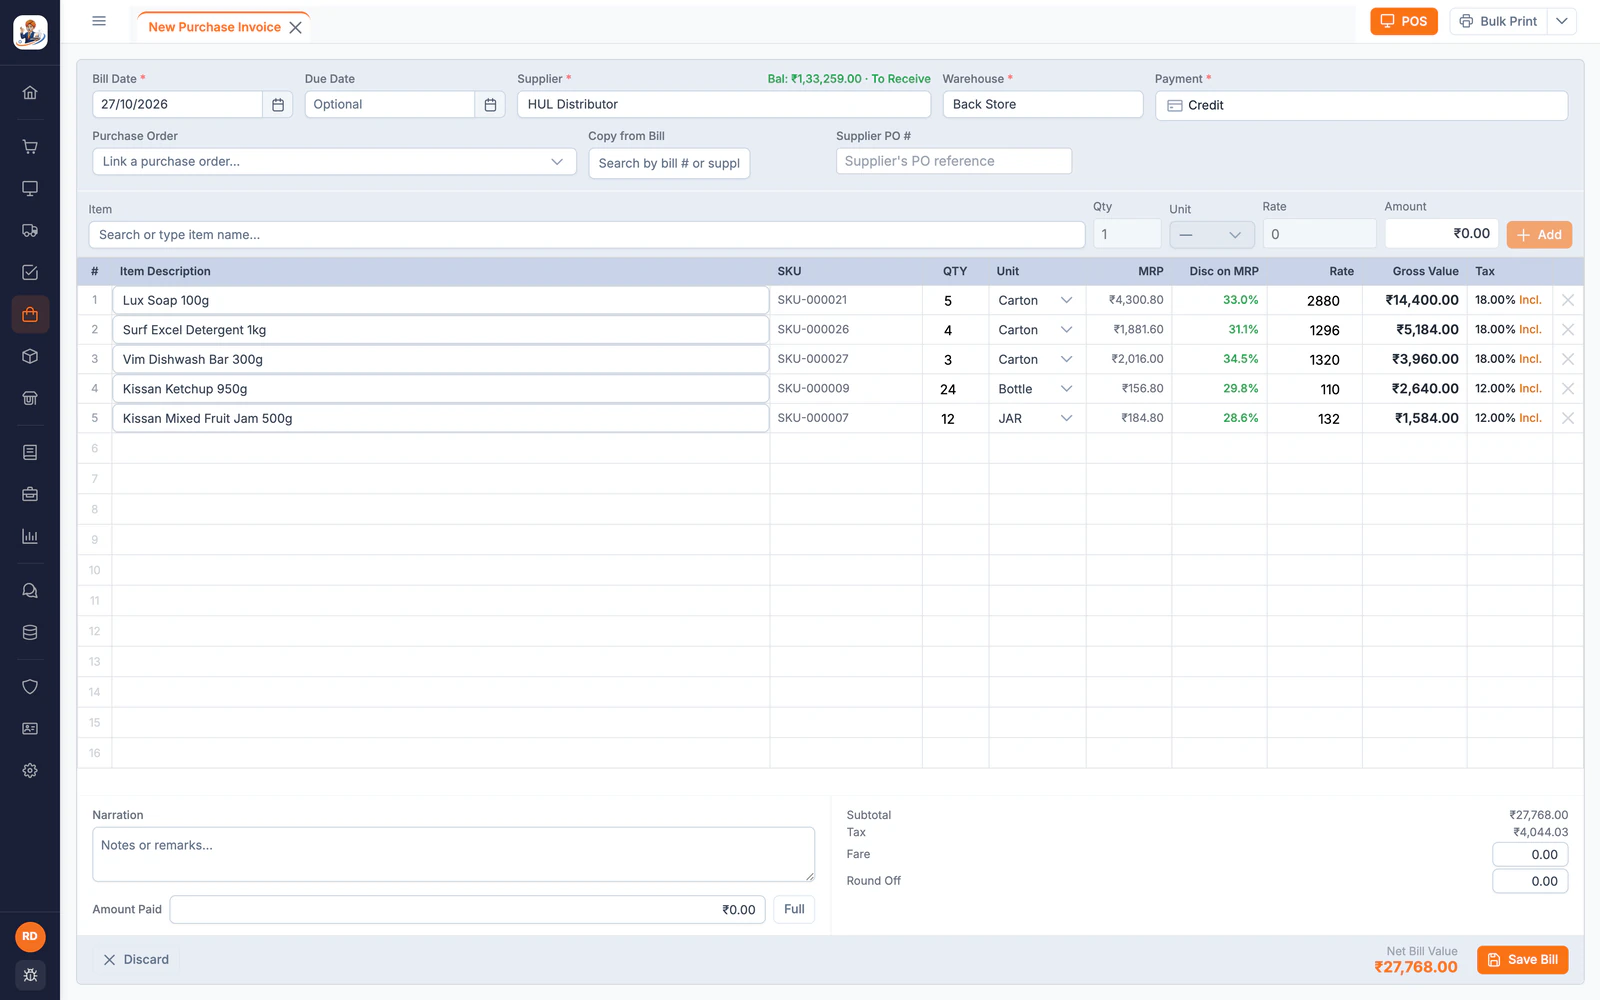Expand the Bulk Print dropdown arrow
This screenshot has height=1000, width=1600.
coord(1562,21)
